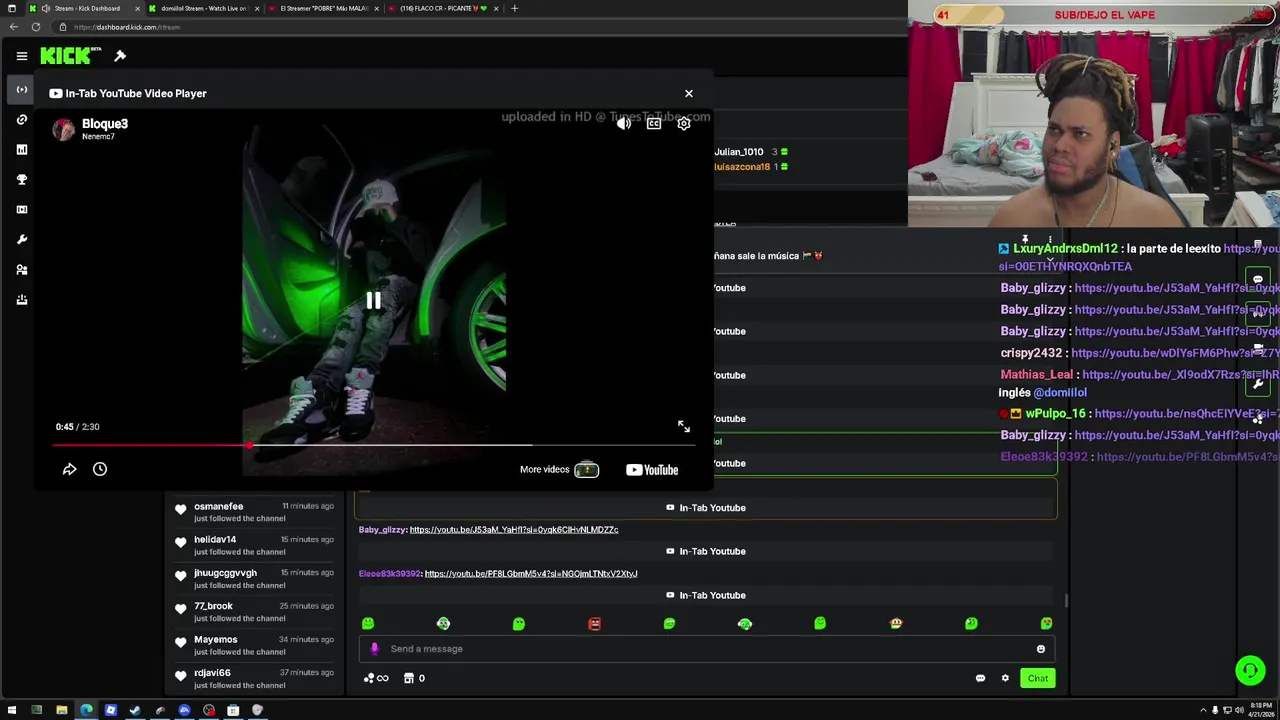1280x720 pixels.
Task: Switch to El Streamer POBRE browser tab
Action: tap(323, 8)
